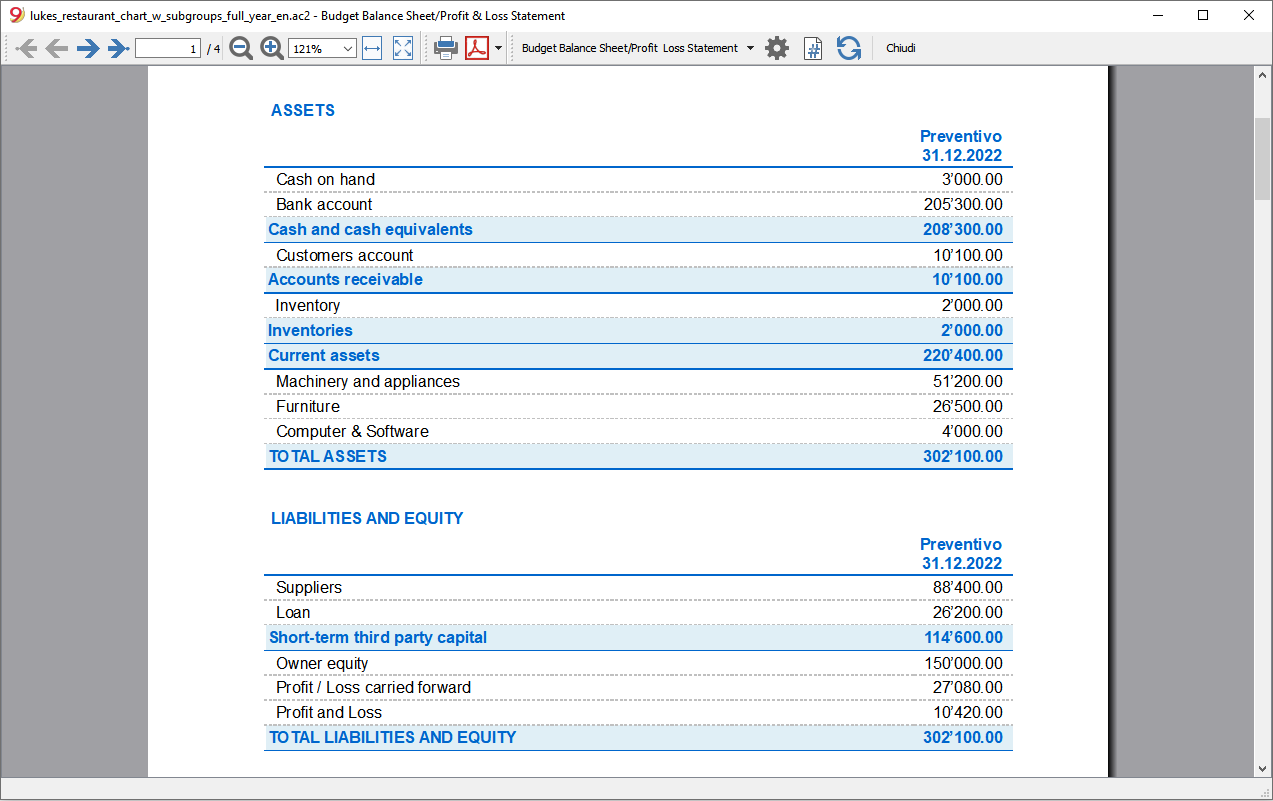1273x801 pixels.
Task: Click the TOTAL LIABILITIES AND EQUITY row
Action: (x=638, y=738)
